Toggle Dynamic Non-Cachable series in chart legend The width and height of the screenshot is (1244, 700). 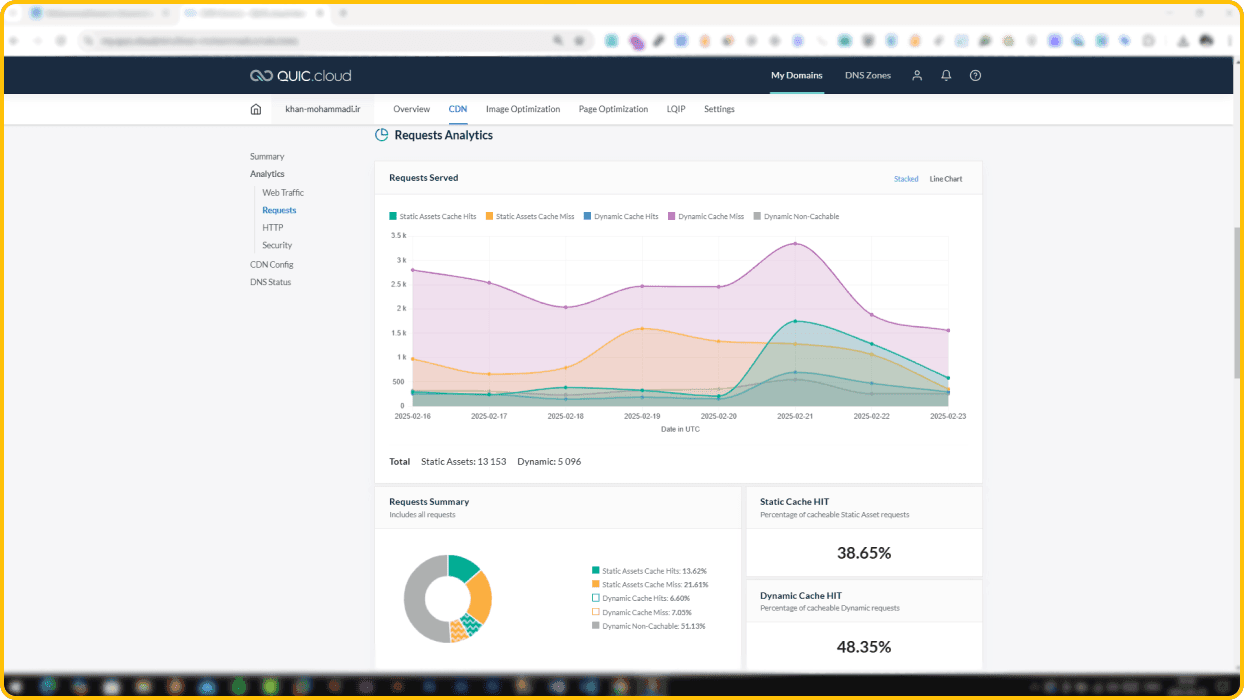point(796,216)
